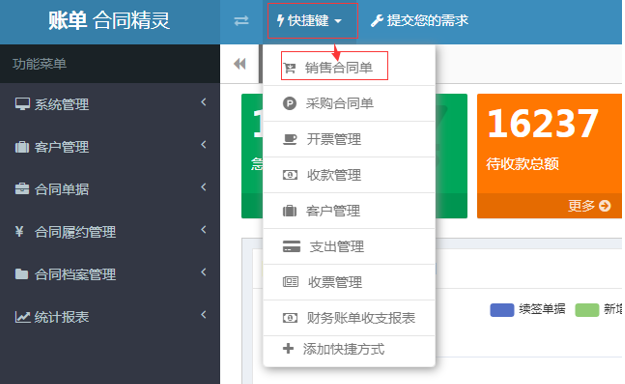Toggle the green legend swatch
This screenshot has height=384, width=625.
click(x=587, y=310)
